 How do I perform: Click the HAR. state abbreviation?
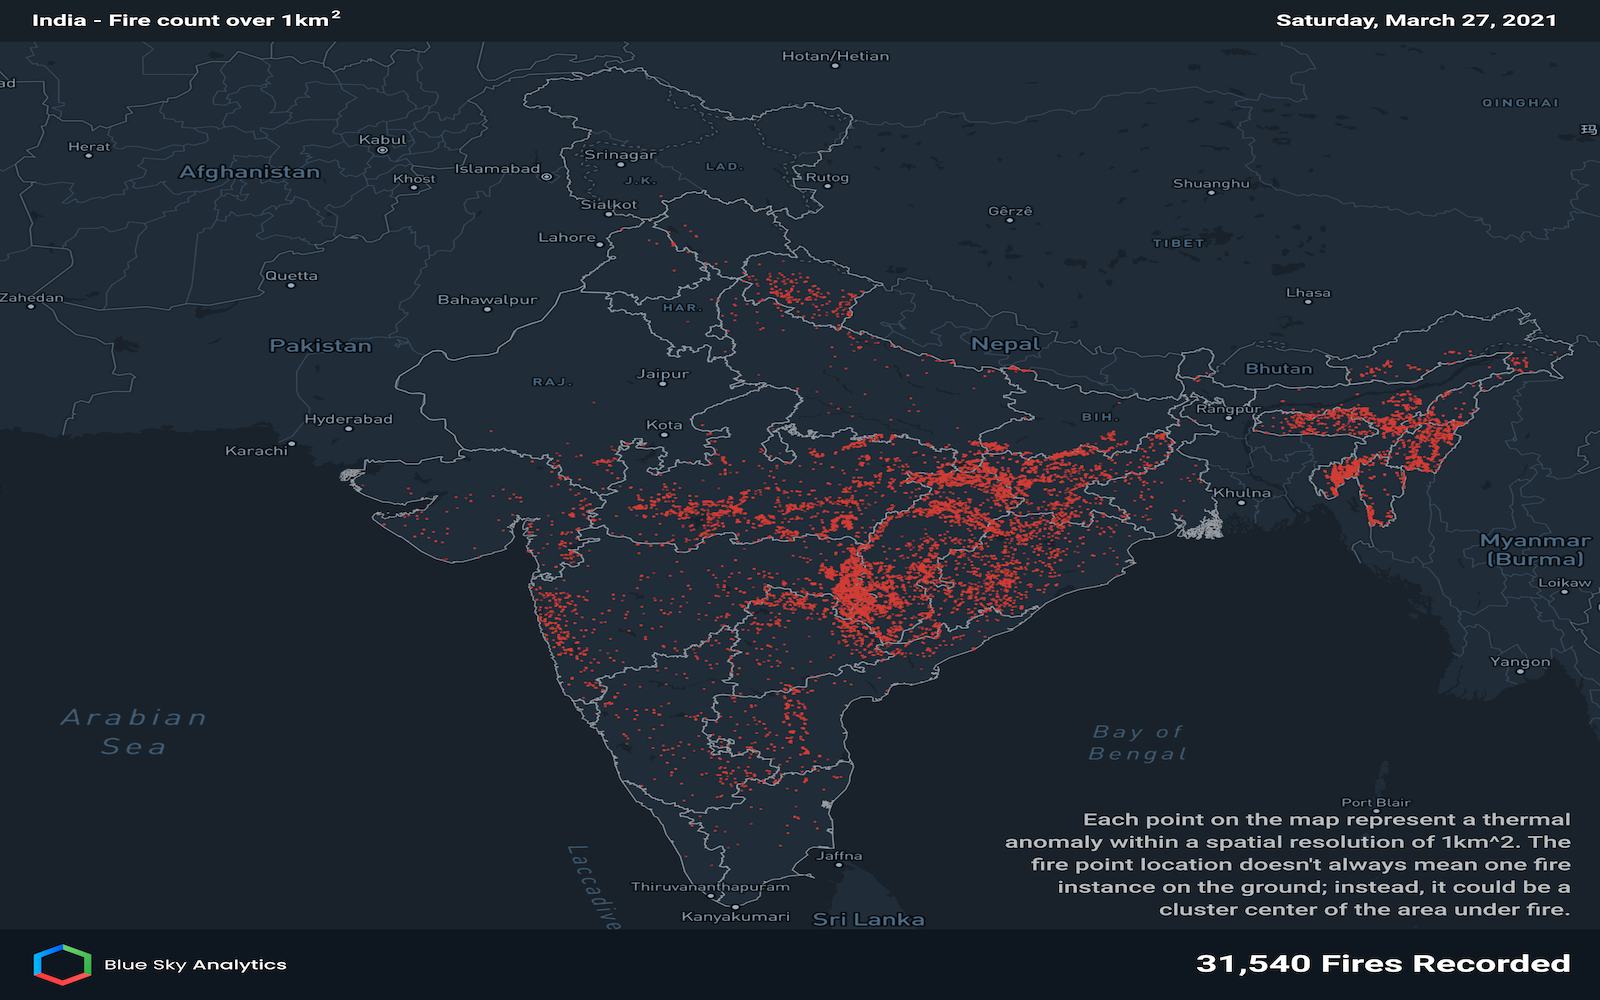(682, 307)
